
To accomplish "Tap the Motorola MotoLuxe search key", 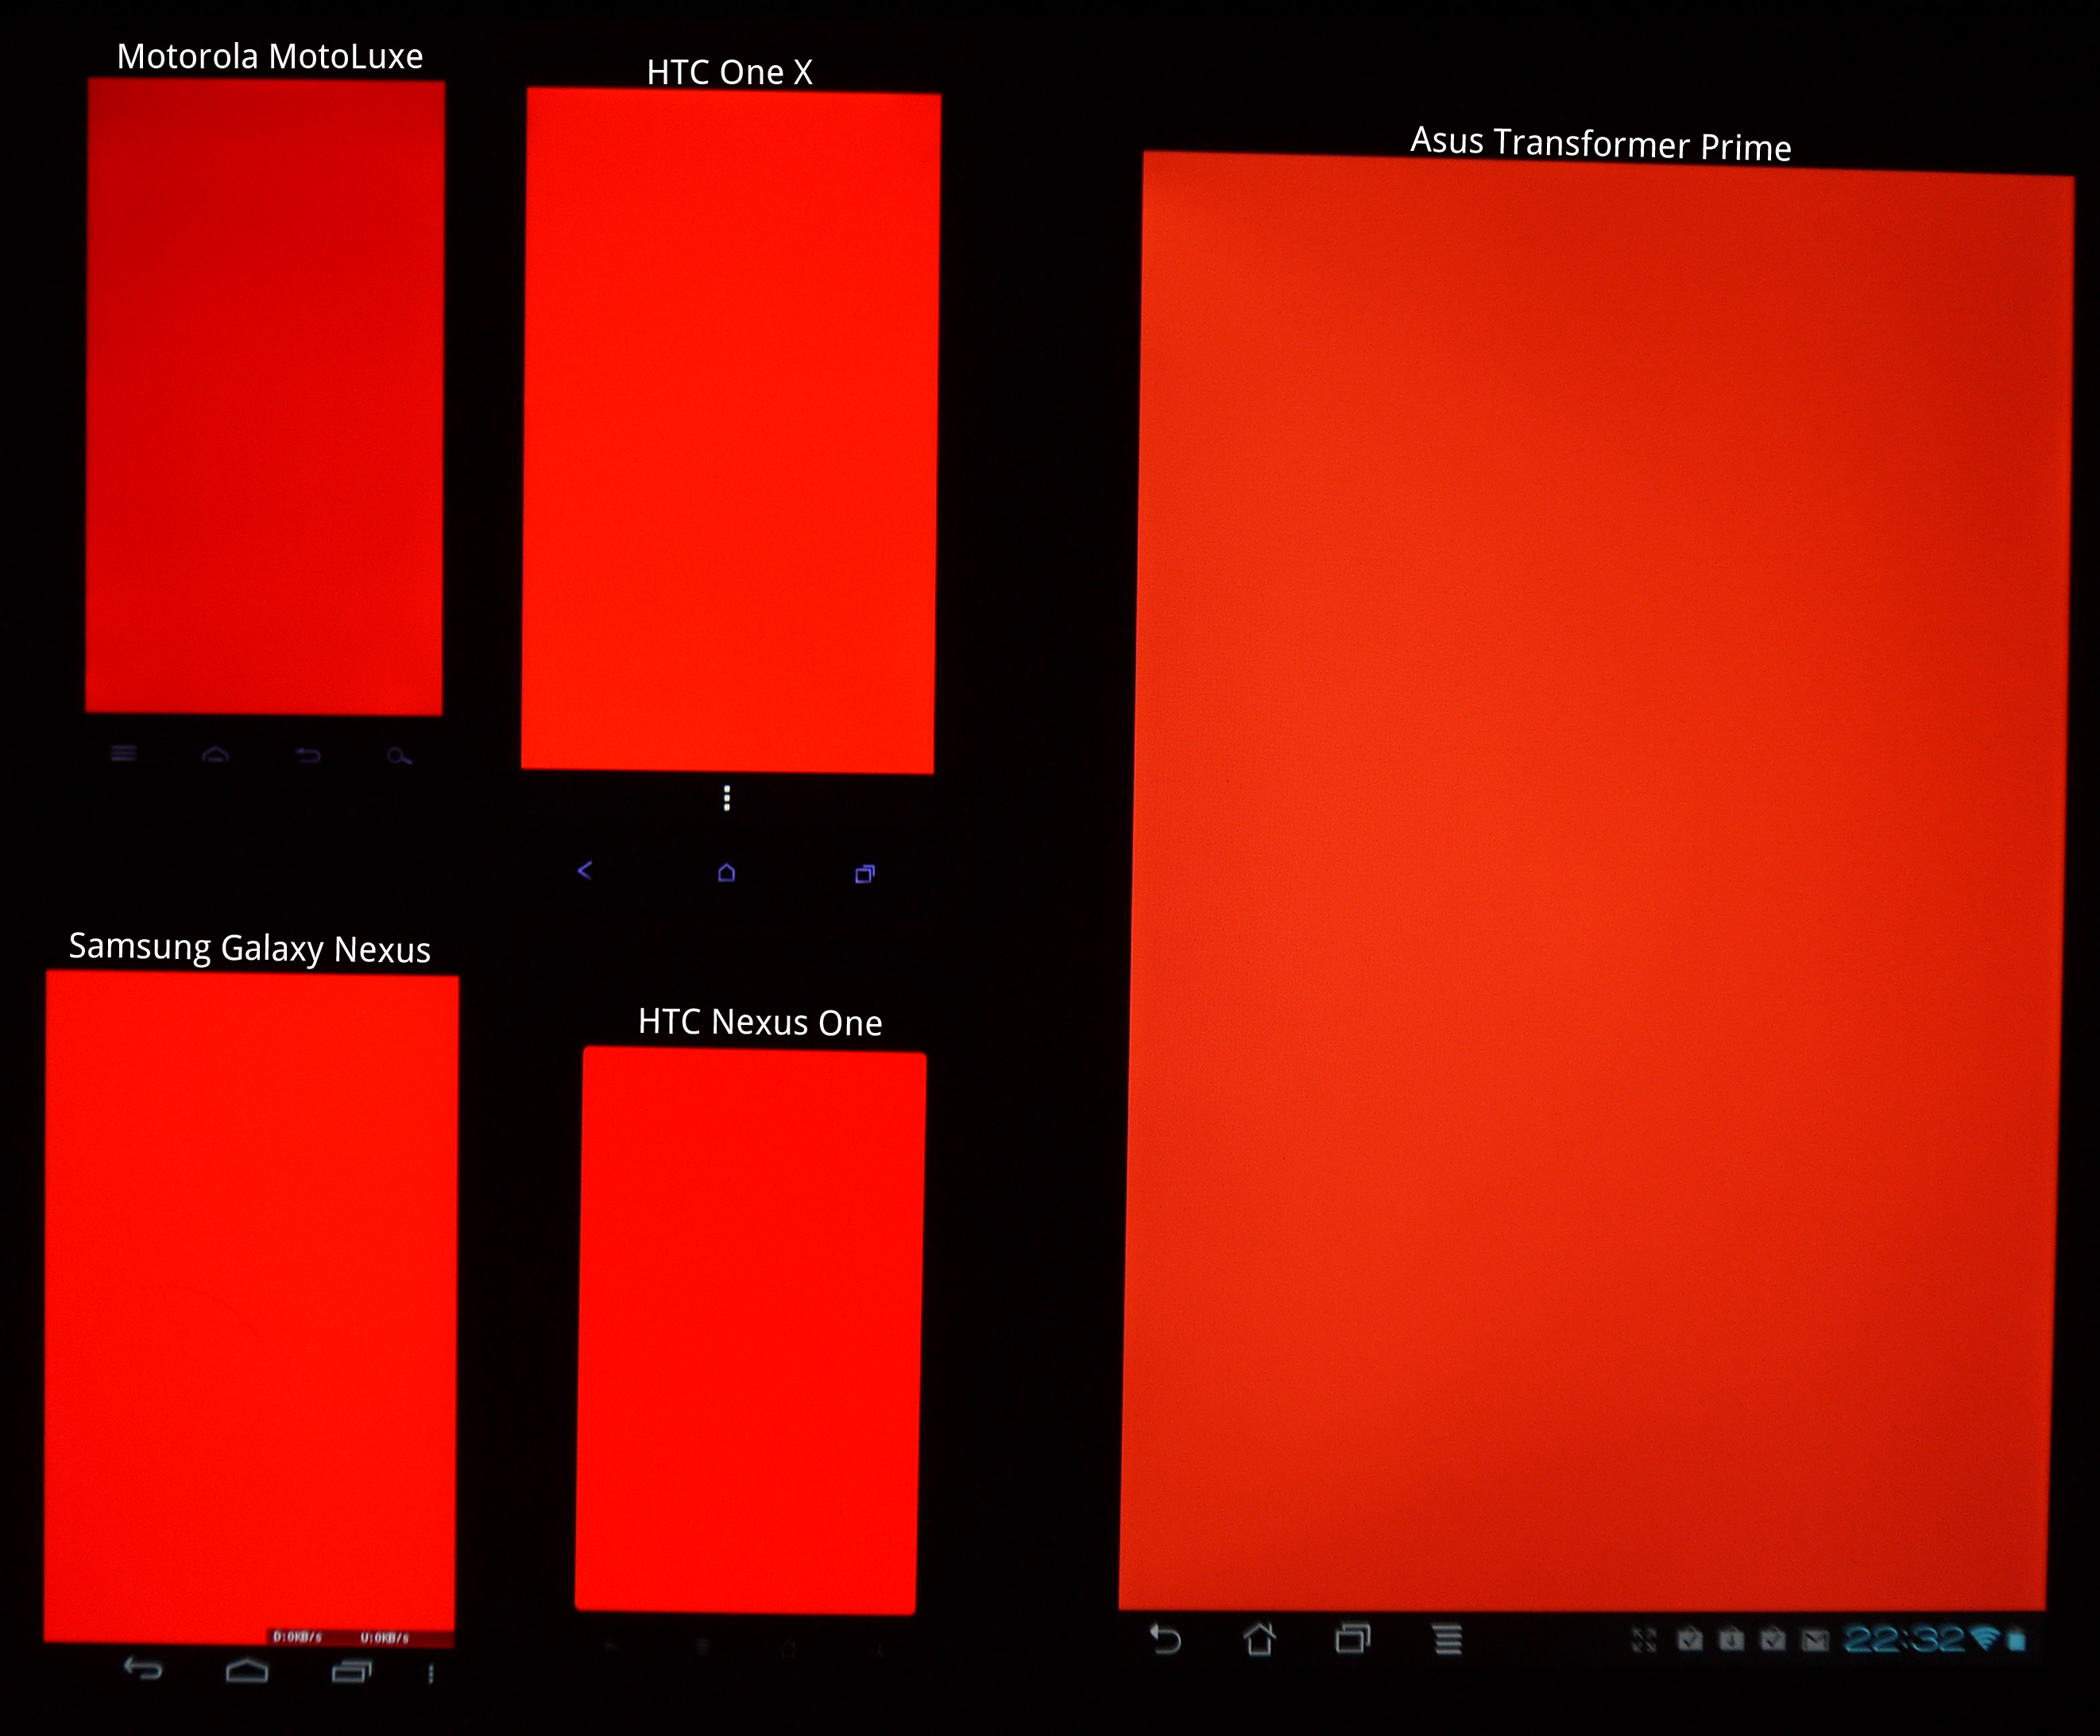I will click(399, 756).
